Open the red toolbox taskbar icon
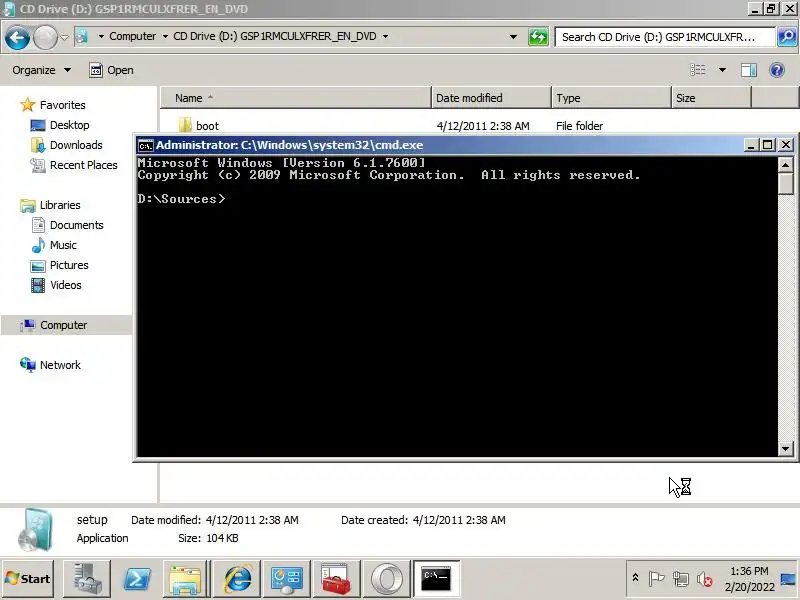This screenshot has width=800, height=600. (336, 579)
